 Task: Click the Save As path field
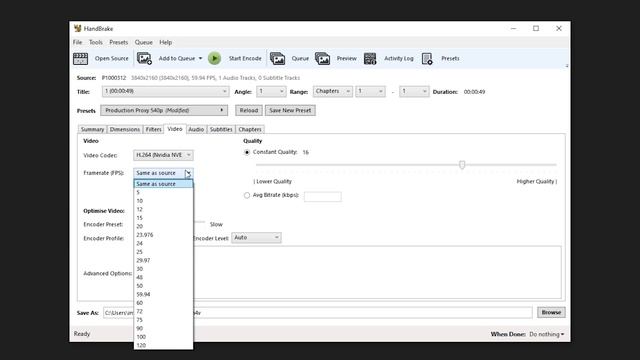pos(318,313)
